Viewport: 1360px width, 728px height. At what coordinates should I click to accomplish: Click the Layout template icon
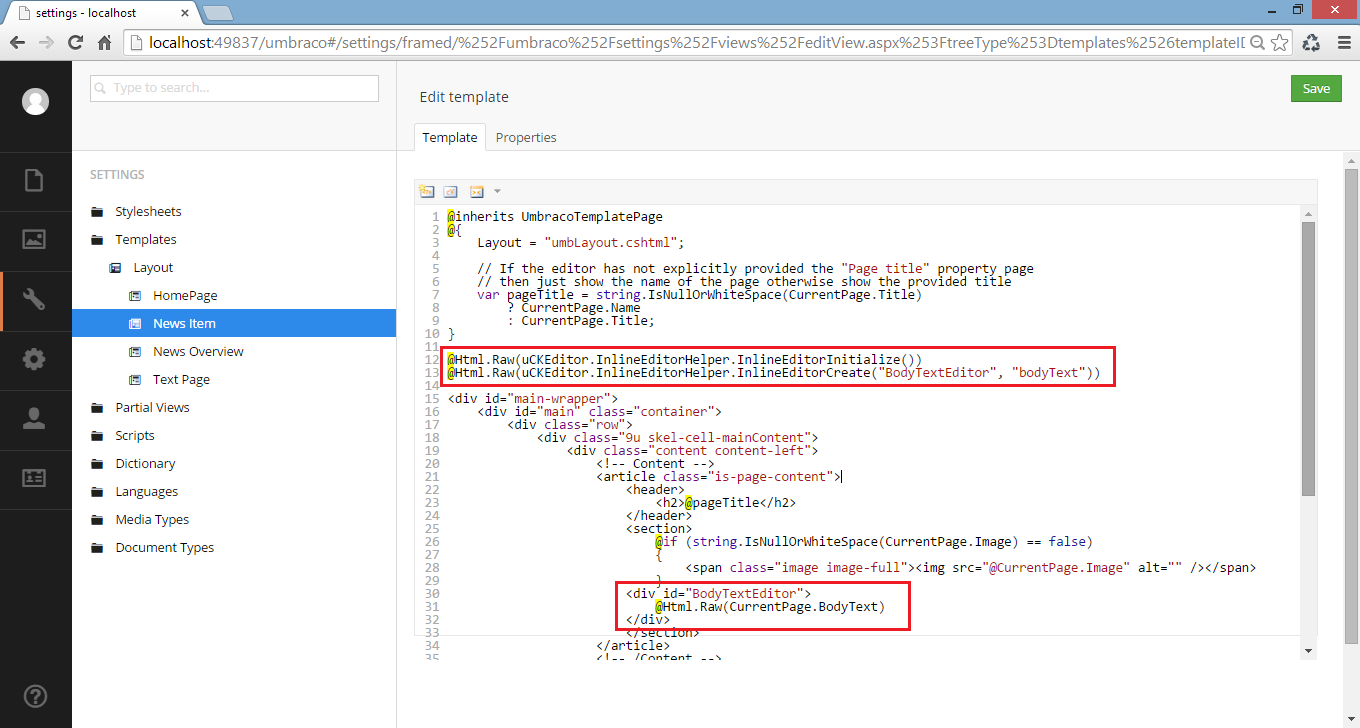pos(116,268)
